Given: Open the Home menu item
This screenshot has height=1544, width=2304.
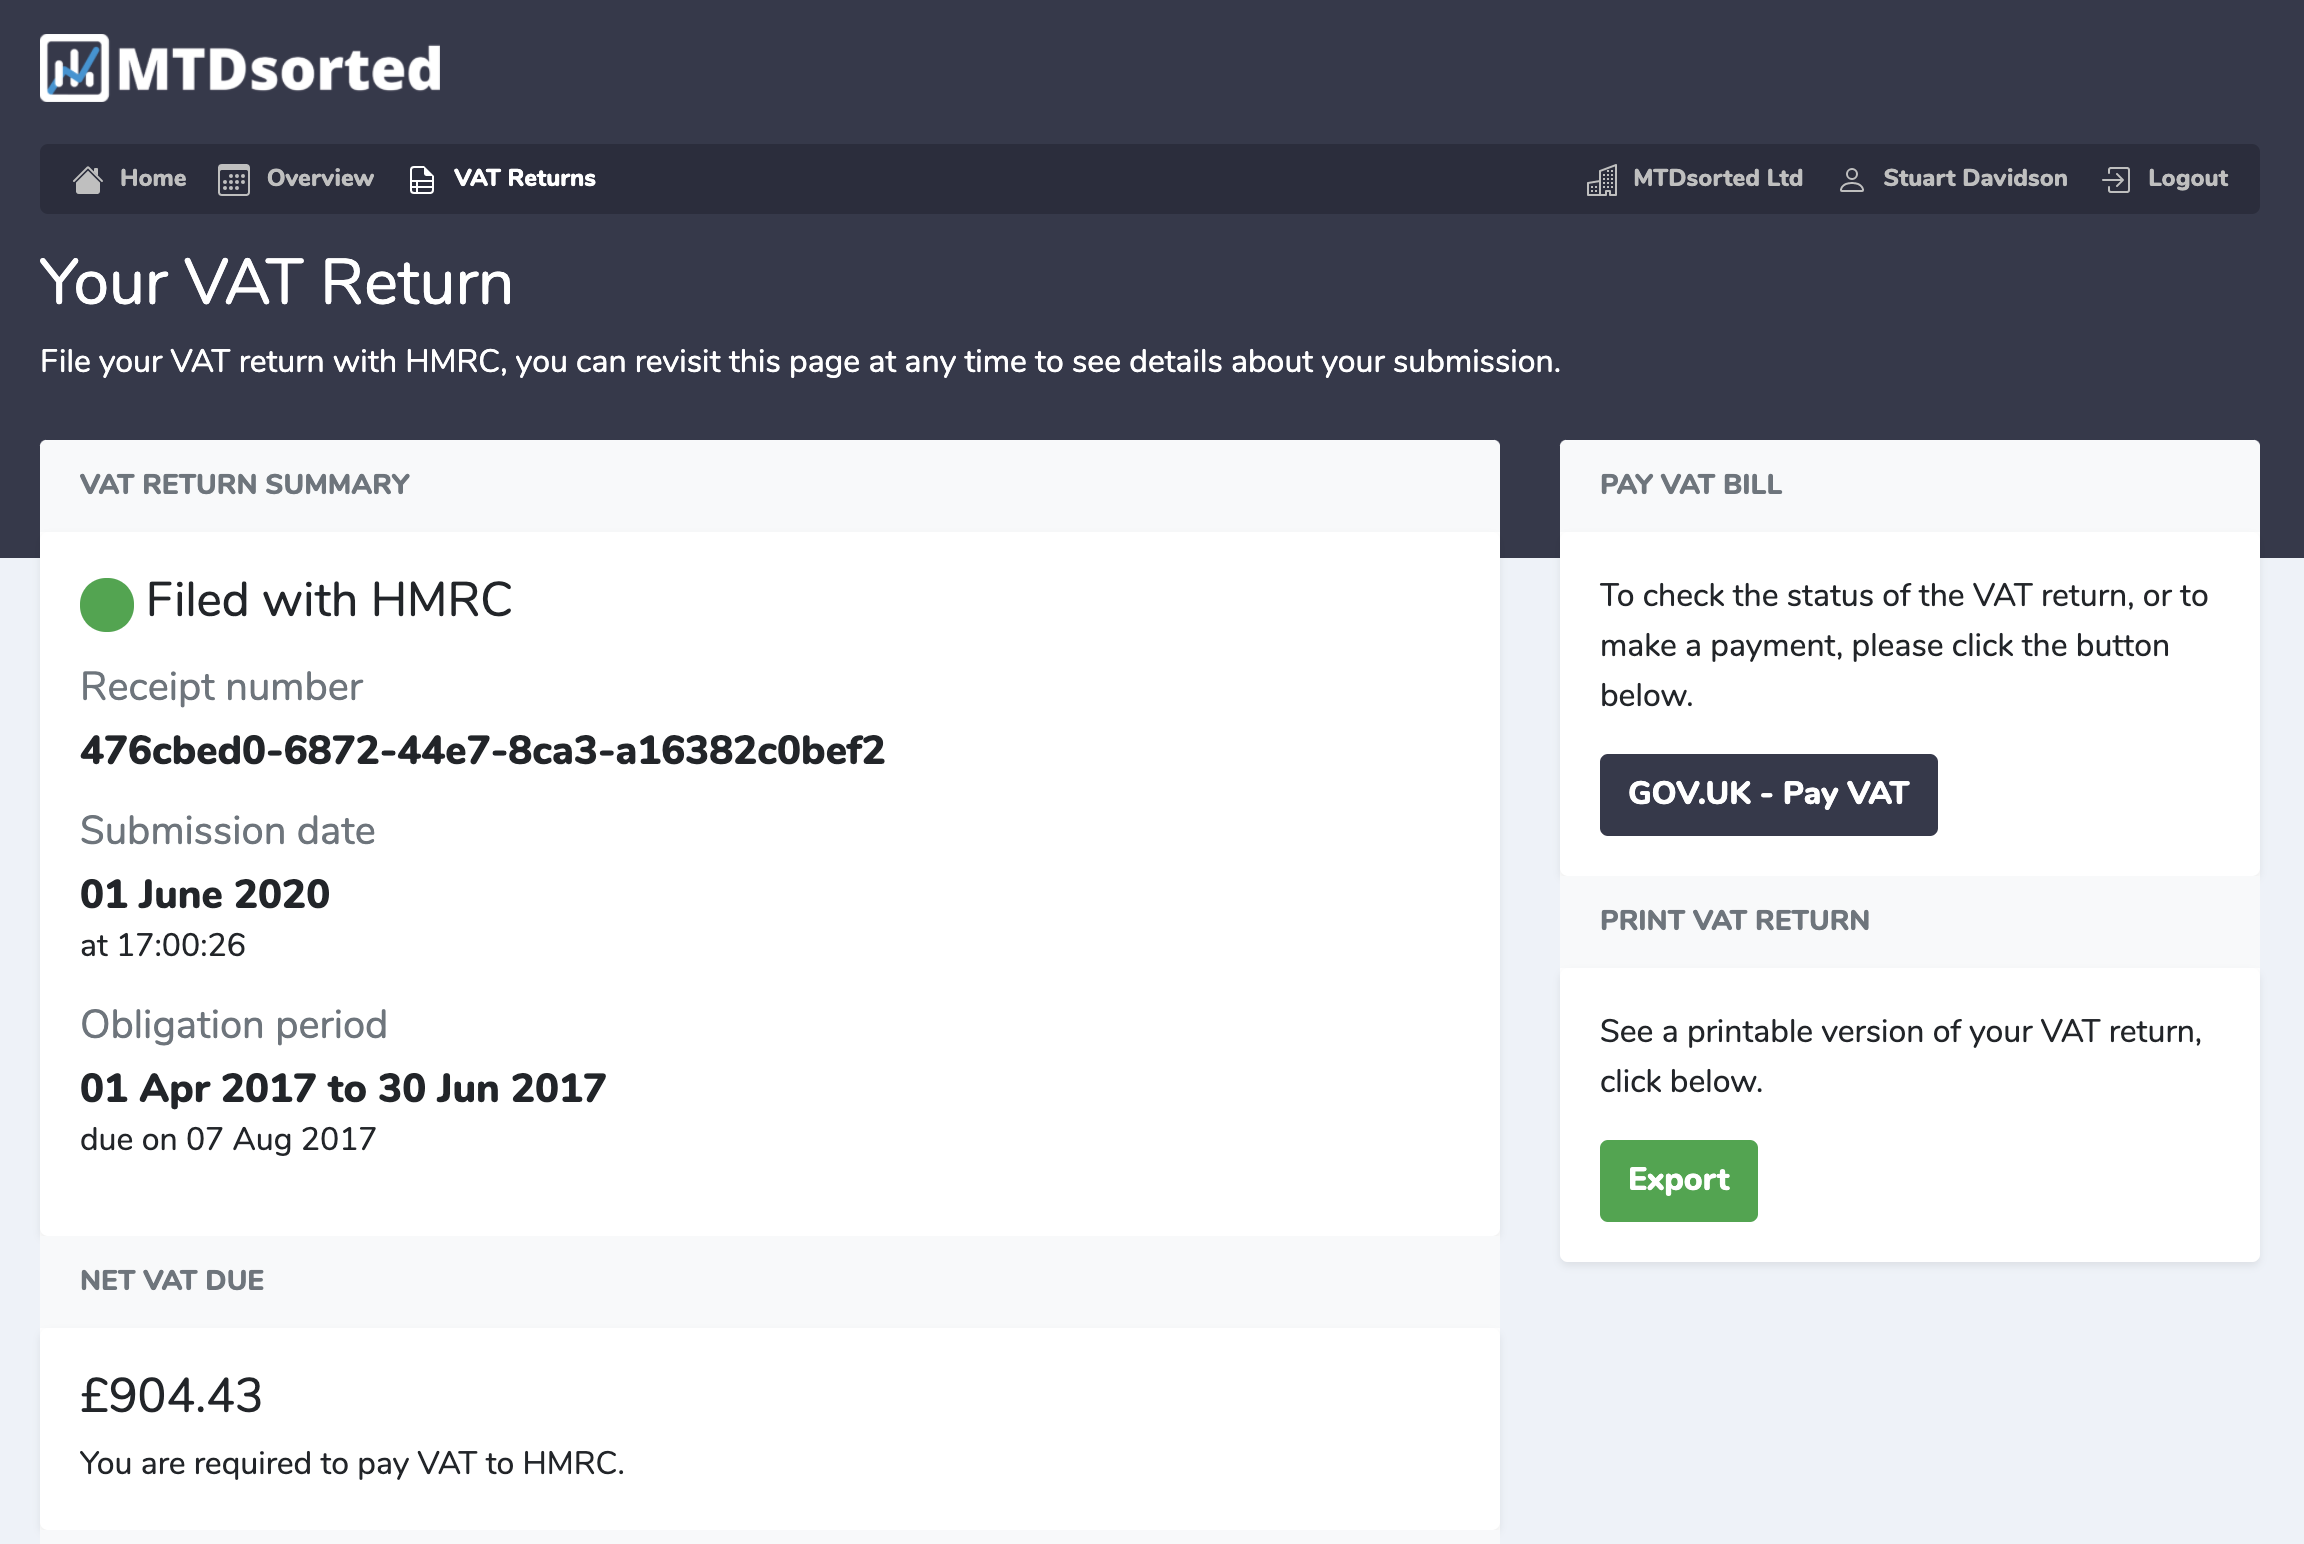Looking at the screenshot, I should coord(153,178).
